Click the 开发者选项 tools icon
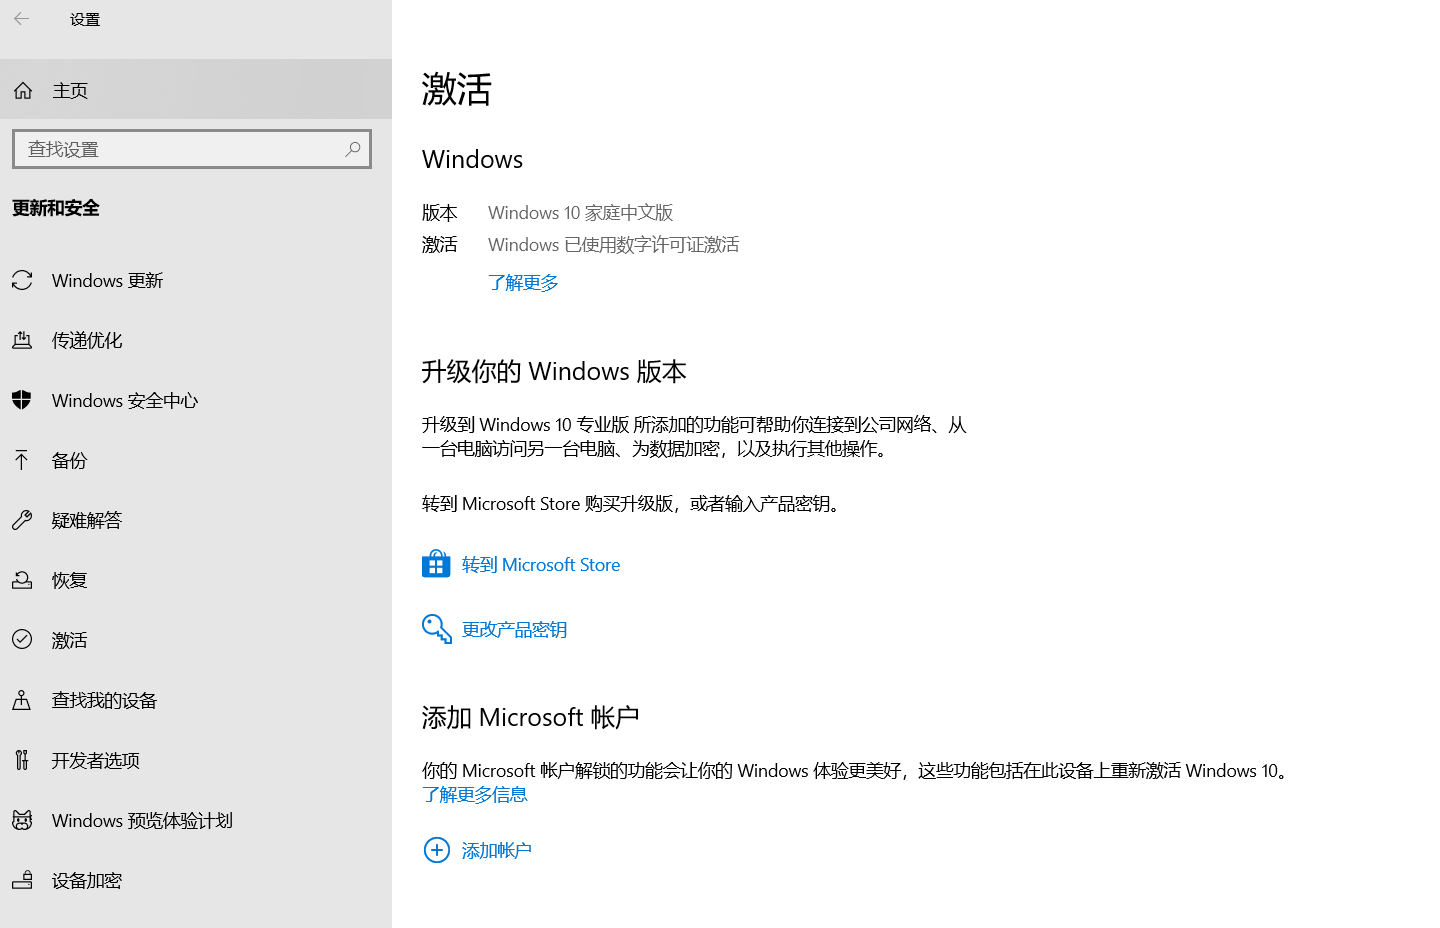The height and width of the screenshot is (928, 1440). [22, 760]
